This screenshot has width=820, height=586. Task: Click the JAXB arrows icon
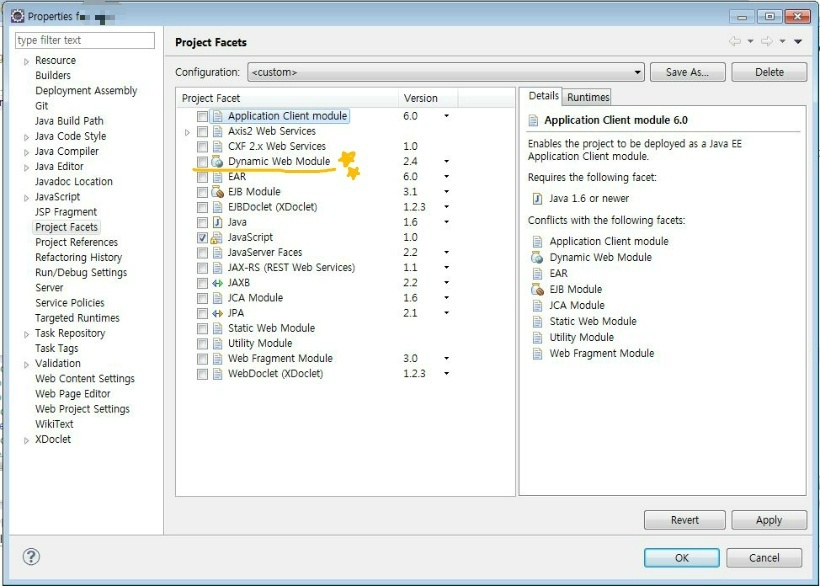coord(218,283)
